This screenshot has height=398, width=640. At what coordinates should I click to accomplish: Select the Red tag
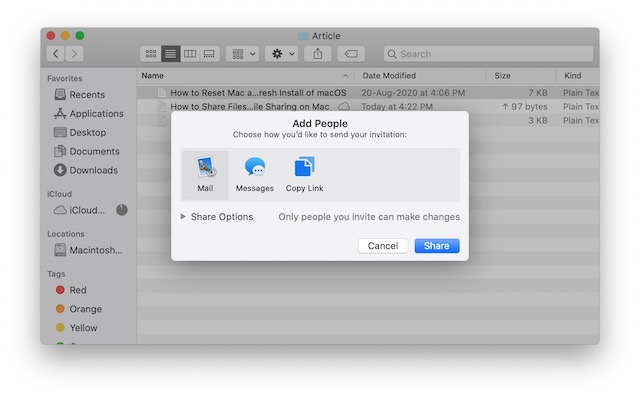pyautogui.click(x=71, y=290)
